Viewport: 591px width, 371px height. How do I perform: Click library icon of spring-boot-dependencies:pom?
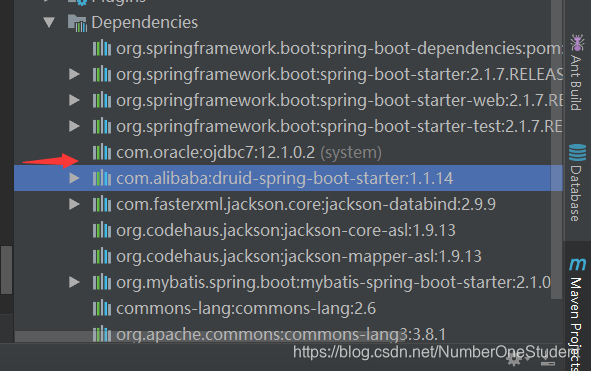(x=102, y=48)
